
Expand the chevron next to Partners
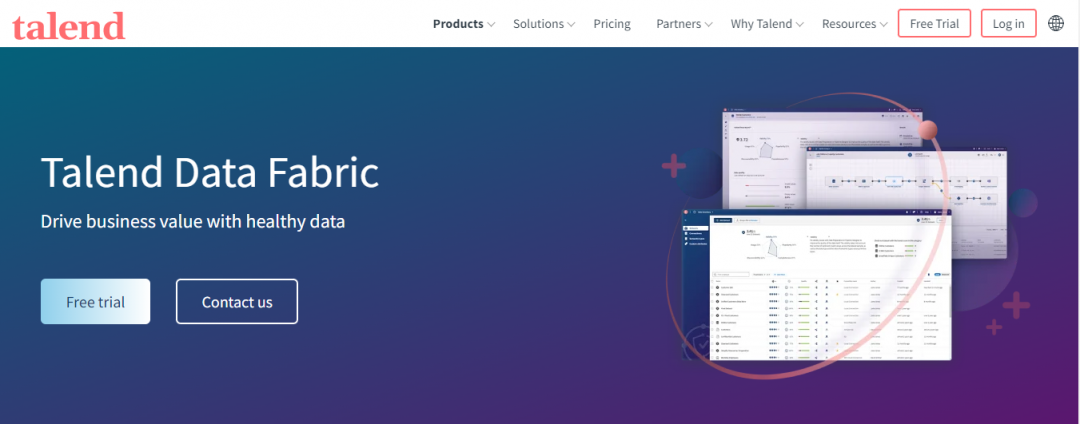709,25
